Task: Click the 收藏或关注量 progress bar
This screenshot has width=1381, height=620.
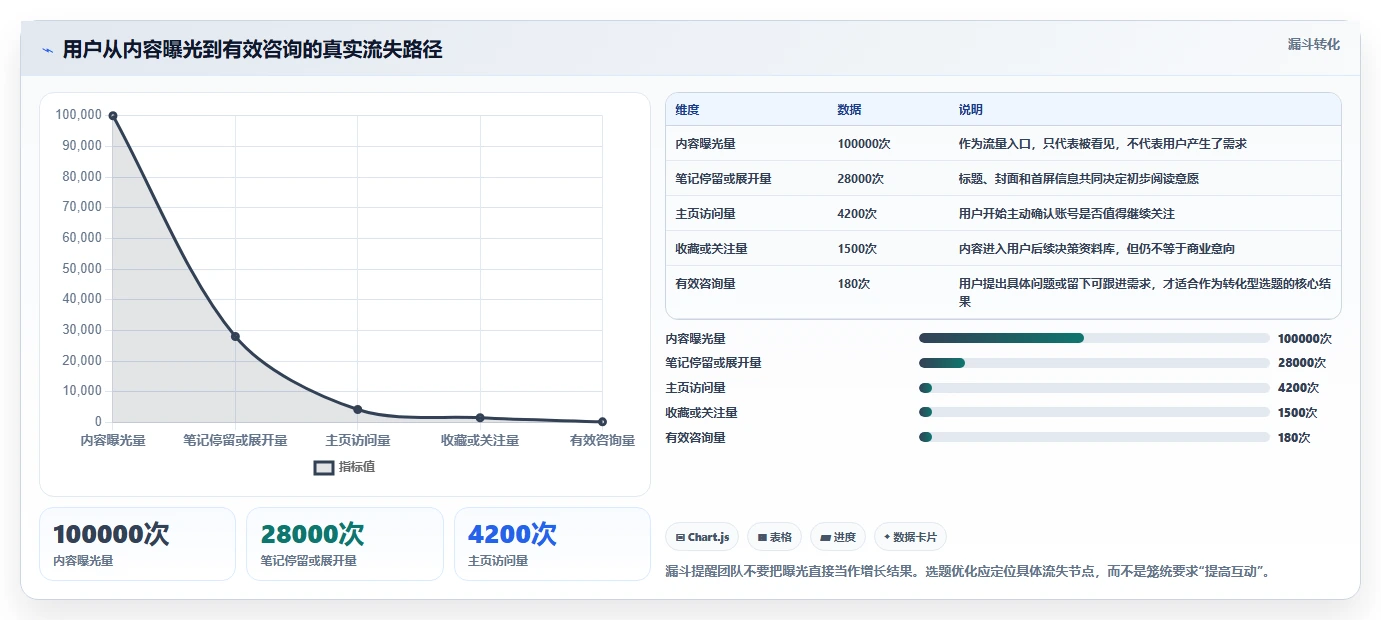Action: click(1094, 412)
